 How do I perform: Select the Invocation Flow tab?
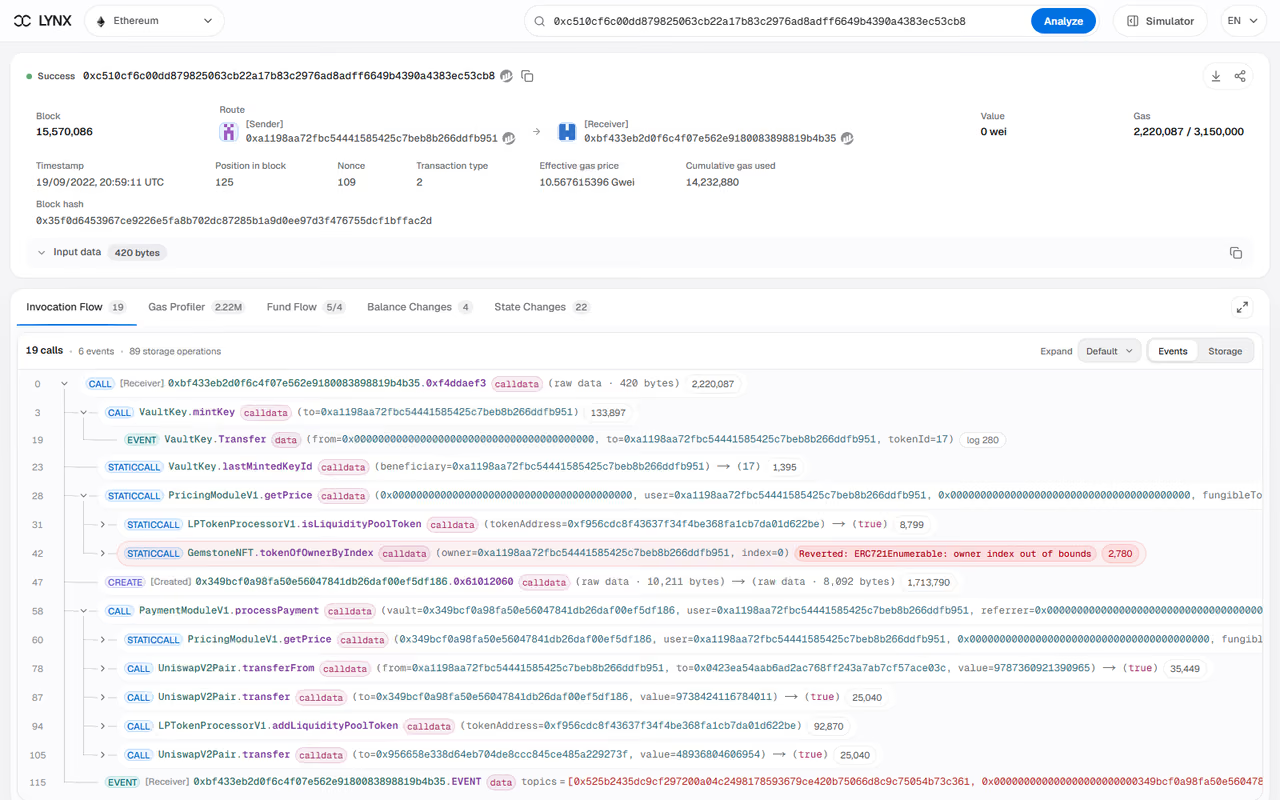point(76,307)
